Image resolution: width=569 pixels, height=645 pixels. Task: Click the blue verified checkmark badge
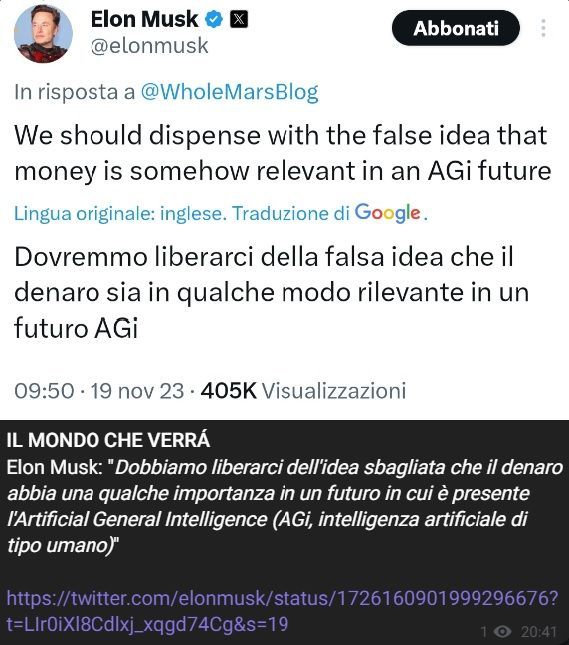point(214,19)
